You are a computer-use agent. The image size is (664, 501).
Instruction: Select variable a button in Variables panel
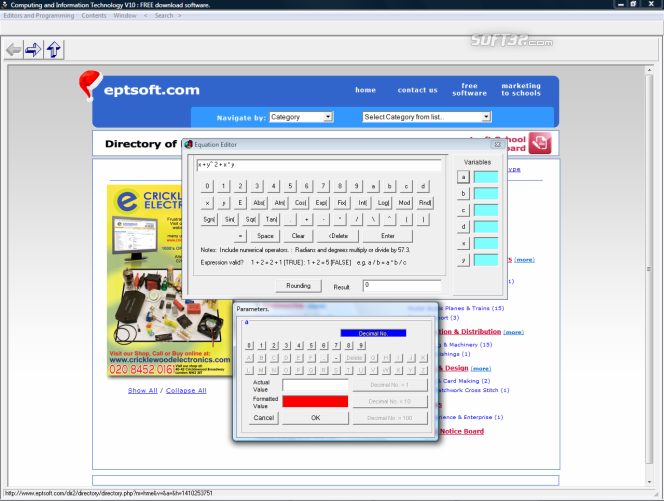[463, 177]
